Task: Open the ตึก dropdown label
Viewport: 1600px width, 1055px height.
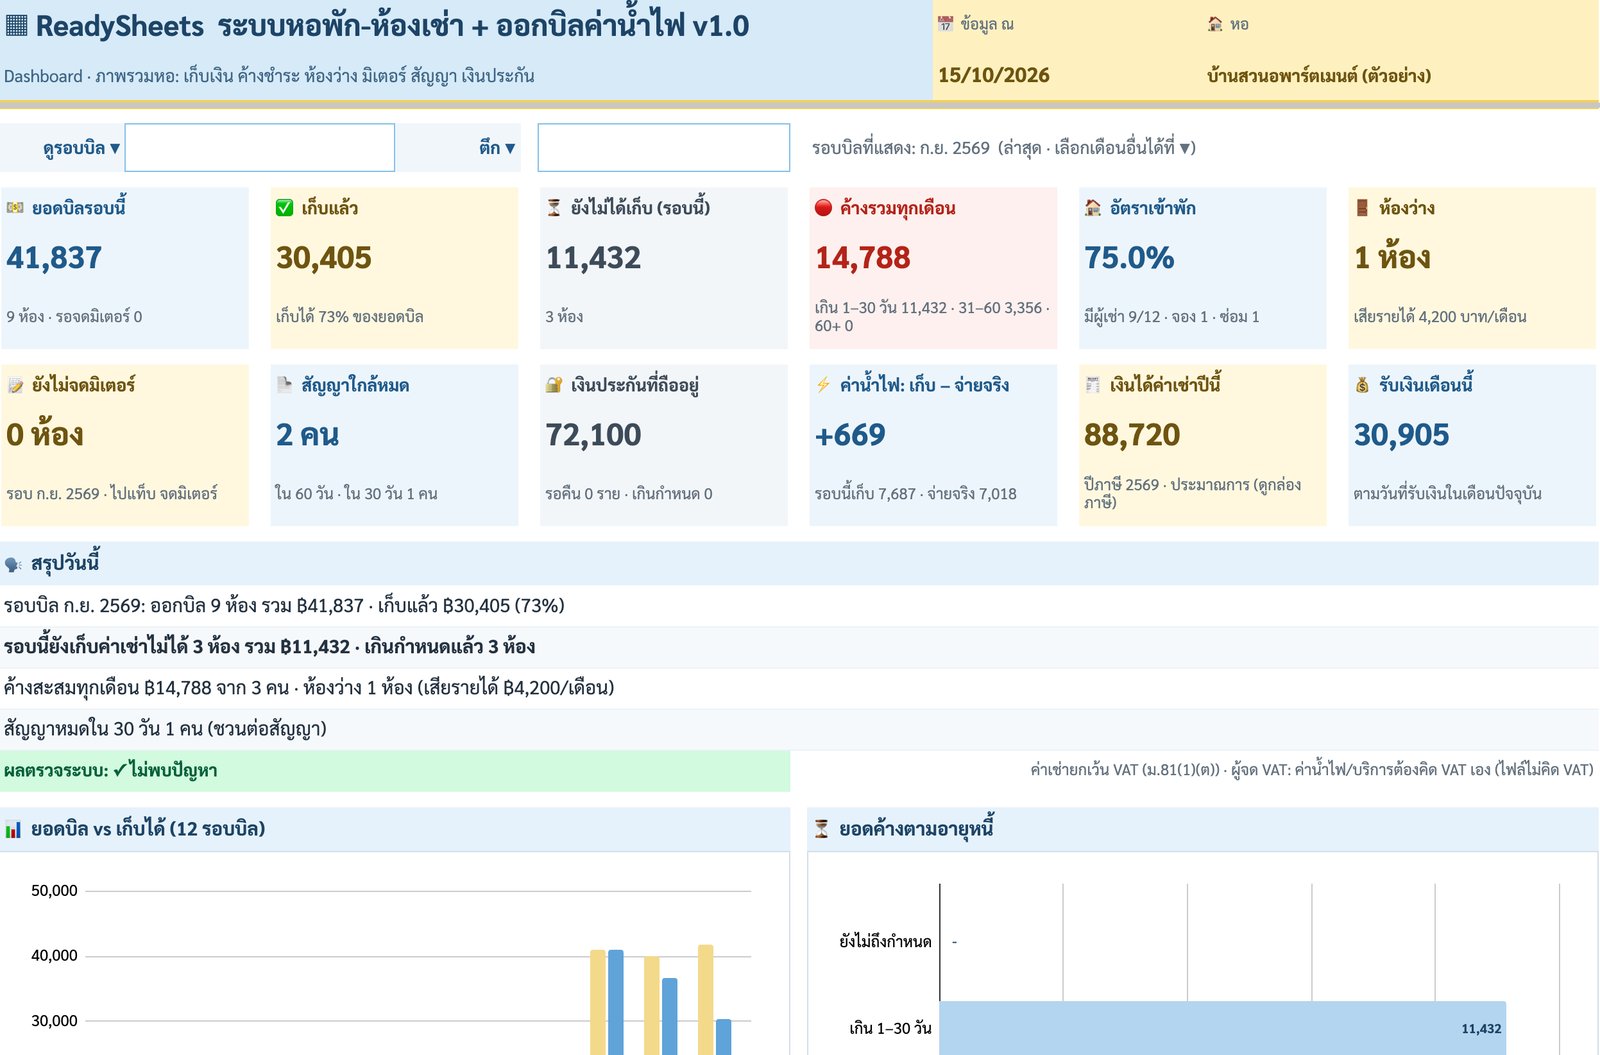Action: pyautogui.click(x=497, y=148)
